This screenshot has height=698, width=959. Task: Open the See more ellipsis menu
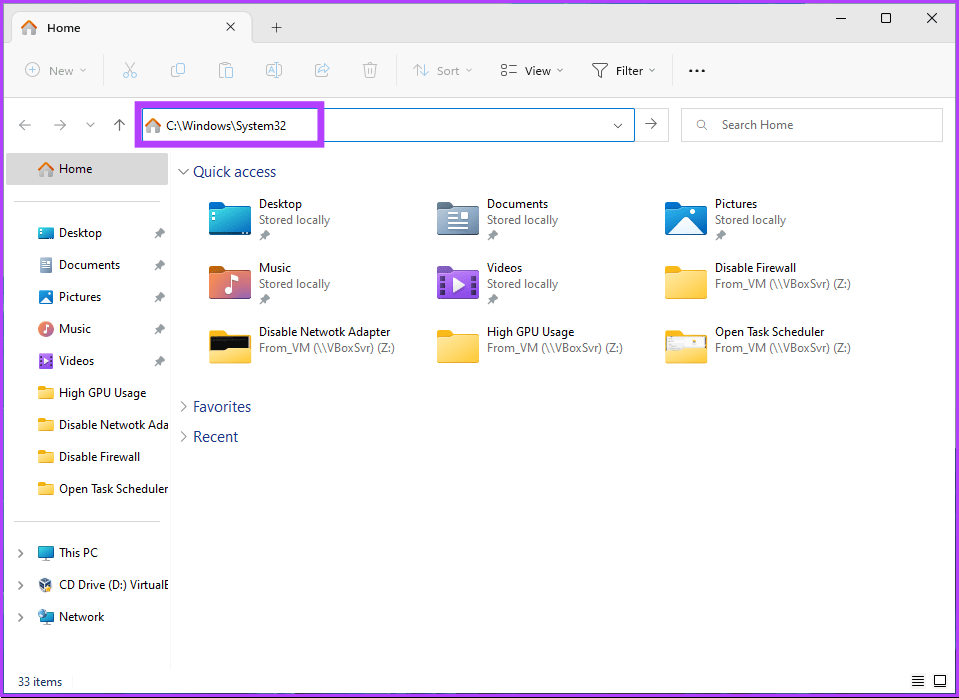[697, 70]
